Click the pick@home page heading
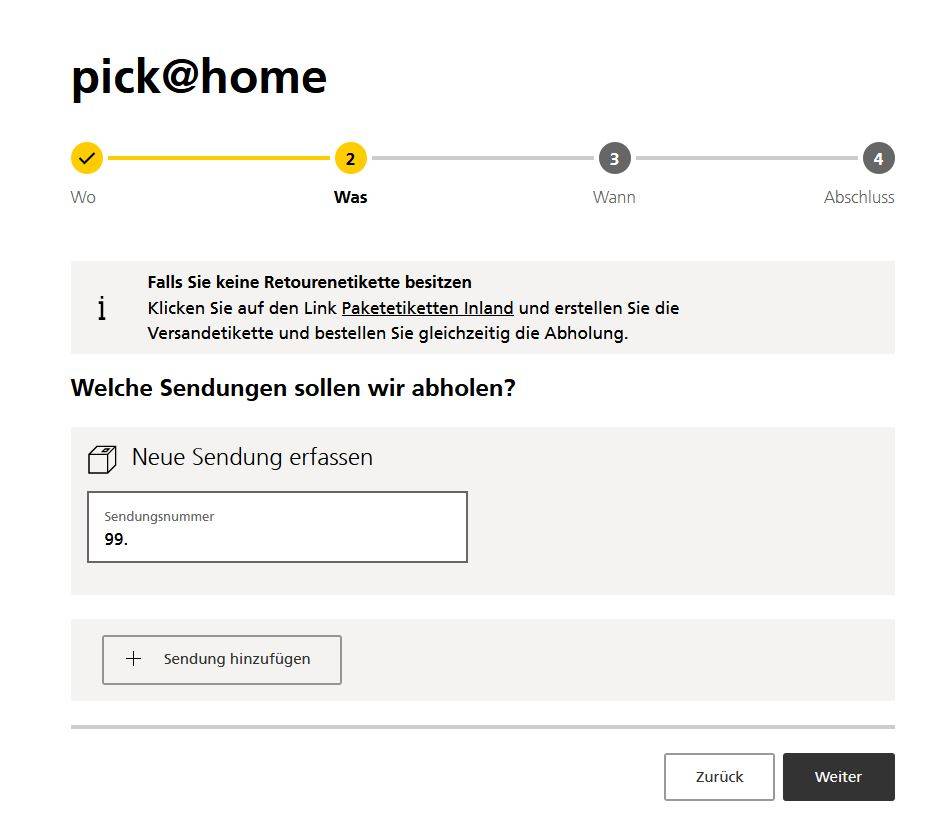The width and height of the screenshot is (931, 818). tap(198, 77)
